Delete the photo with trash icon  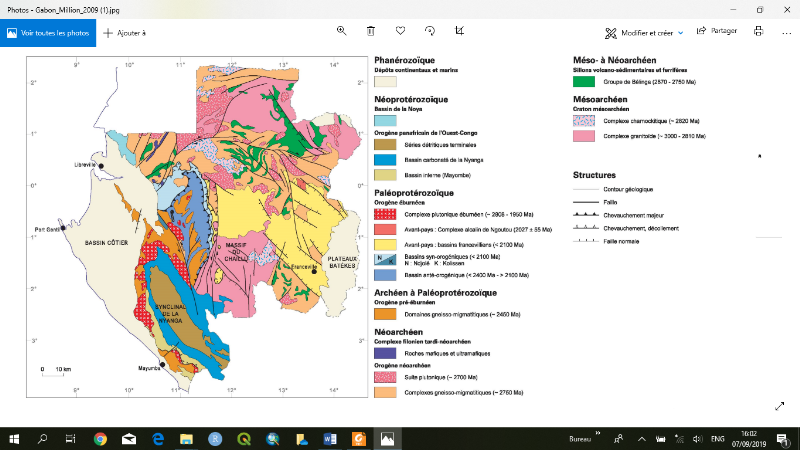371,32
